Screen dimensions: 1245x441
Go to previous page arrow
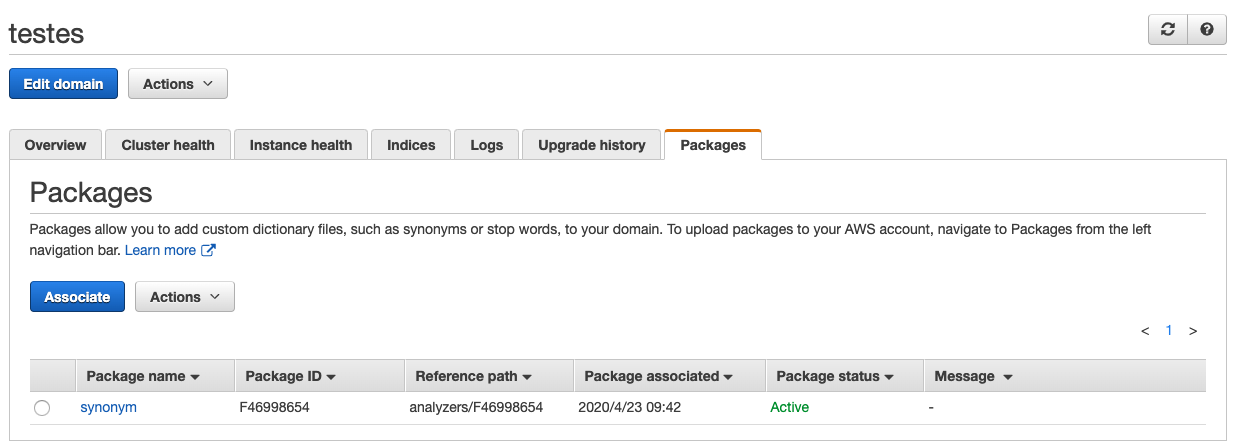pos(1145,331)
